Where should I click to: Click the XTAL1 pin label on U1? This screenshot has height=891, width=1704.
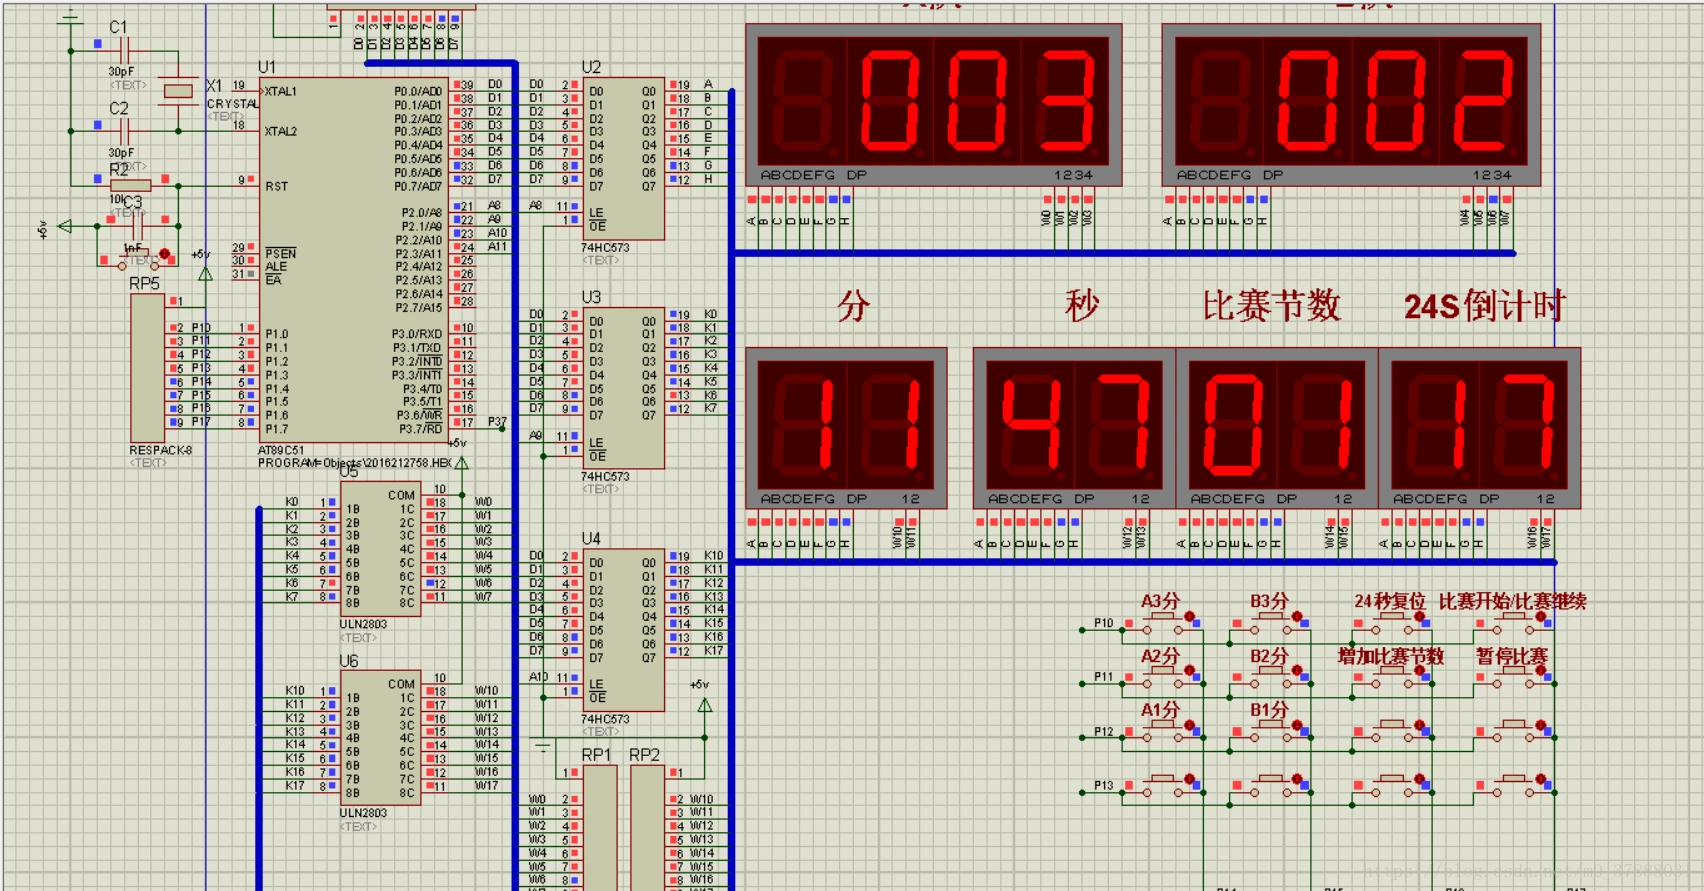click(x=280, y=91)
